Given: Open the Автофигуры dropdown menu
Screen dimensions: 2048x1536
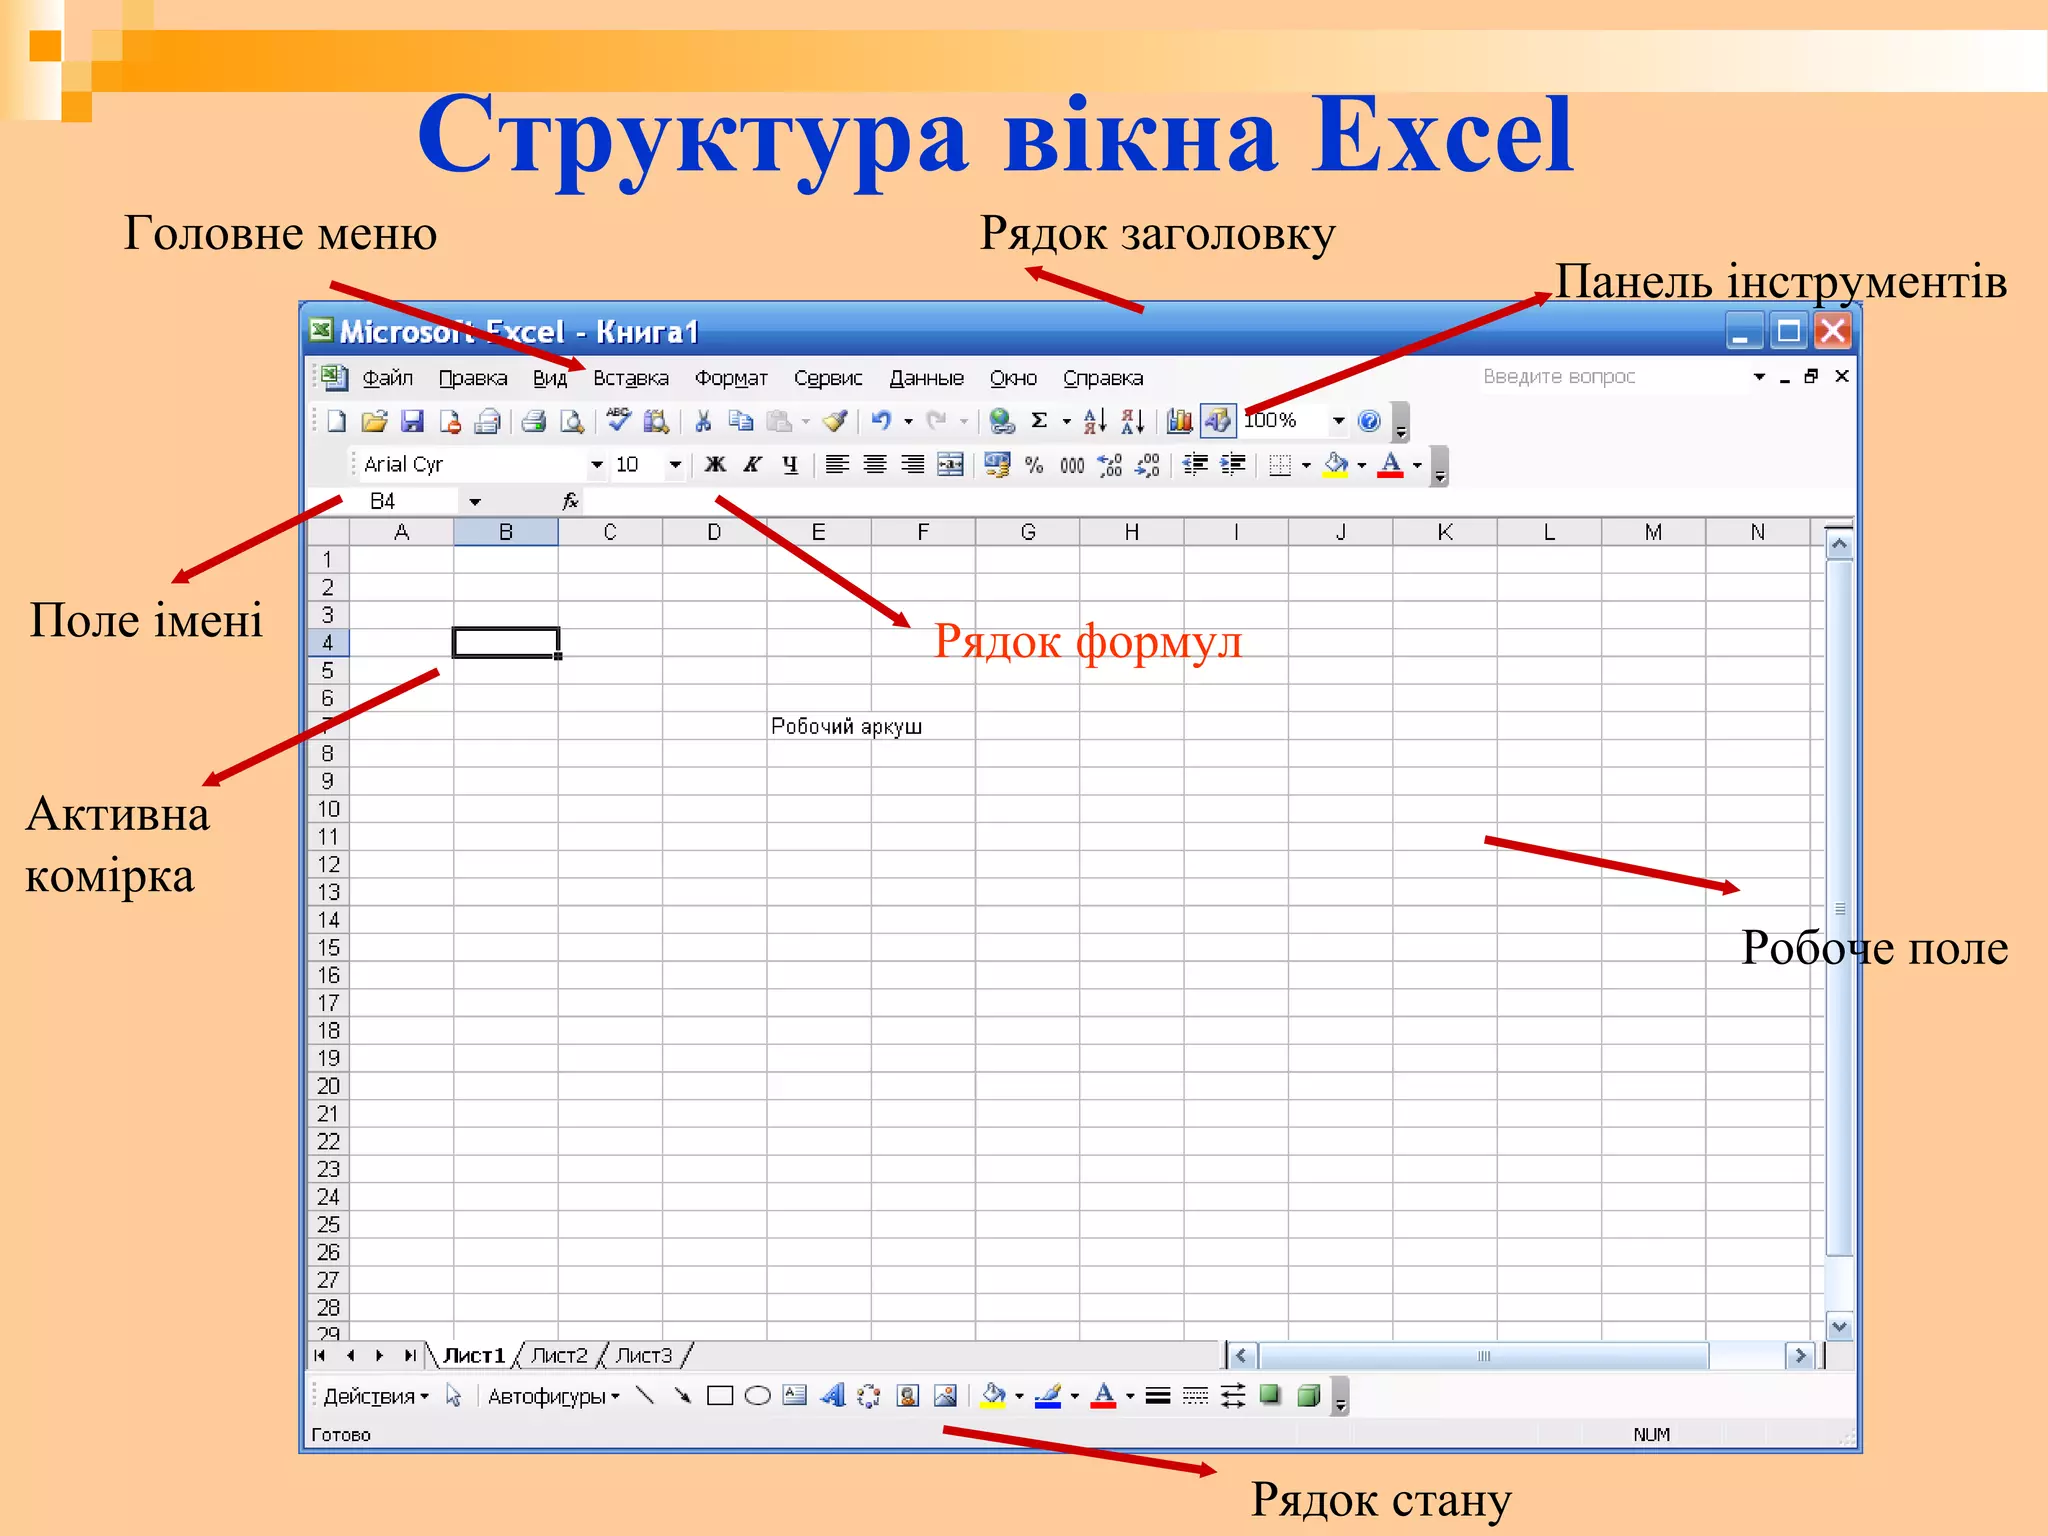Looking at the screenshot, I should click(x=553, y=1396).
